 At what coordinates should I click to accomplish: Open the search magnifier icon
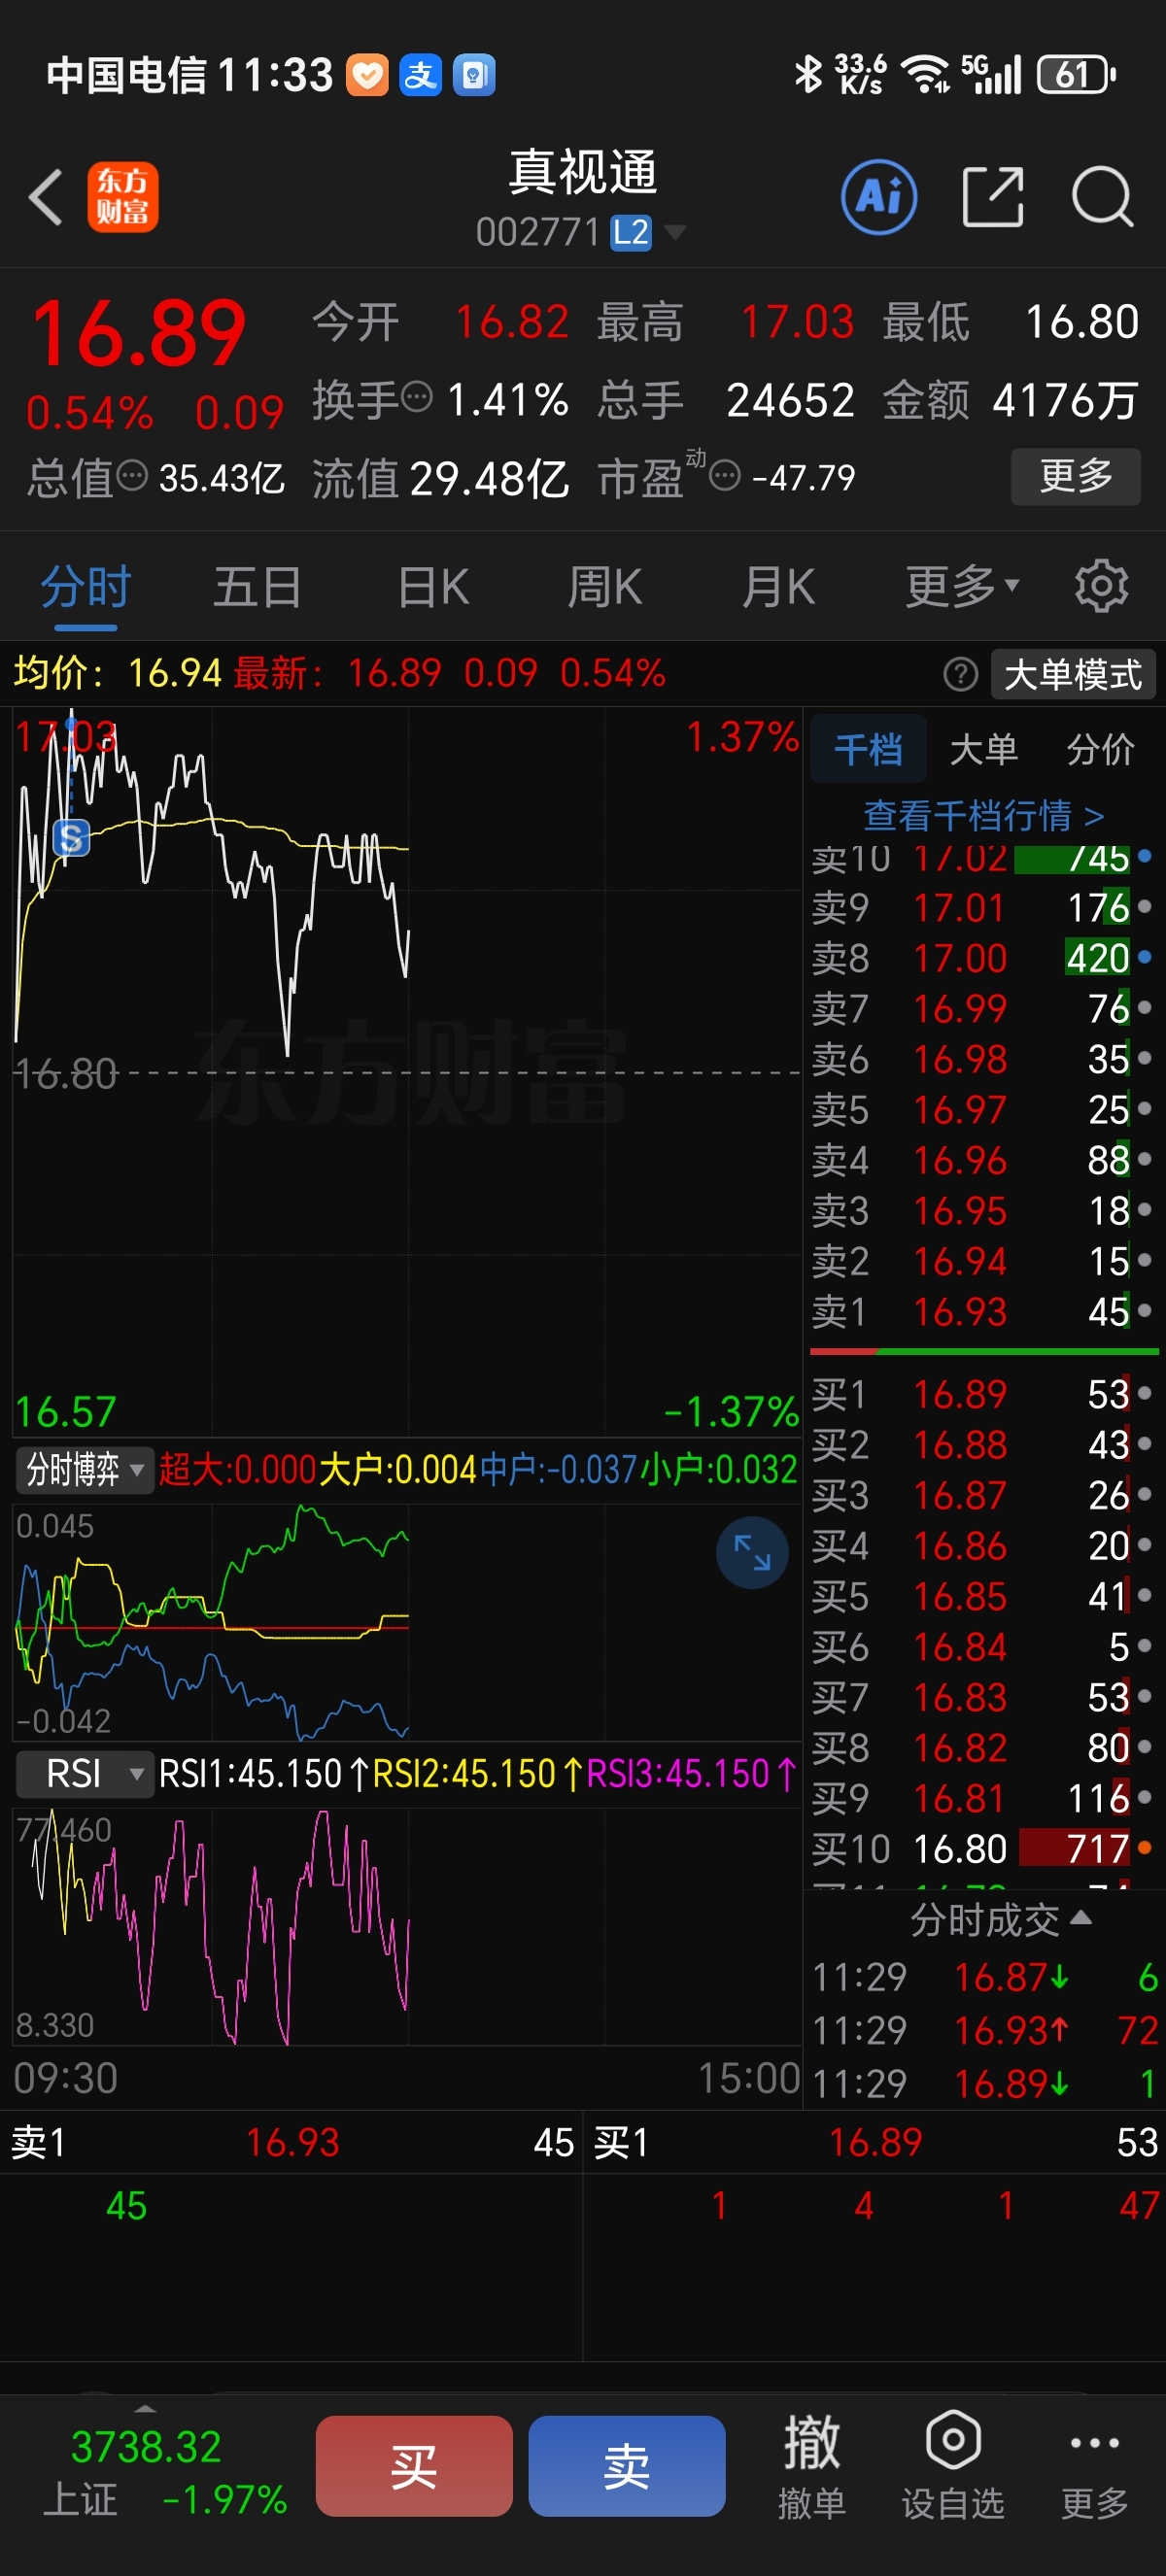tap(1102, 197)
